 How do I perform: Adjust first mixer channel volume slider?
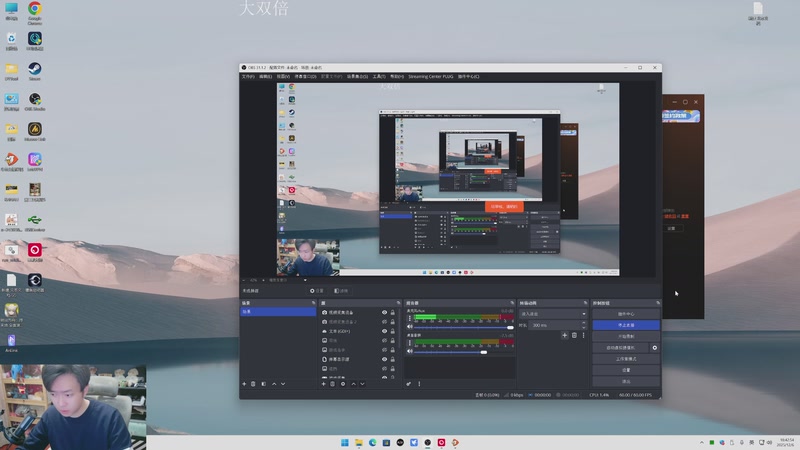[x=463, y=327]
